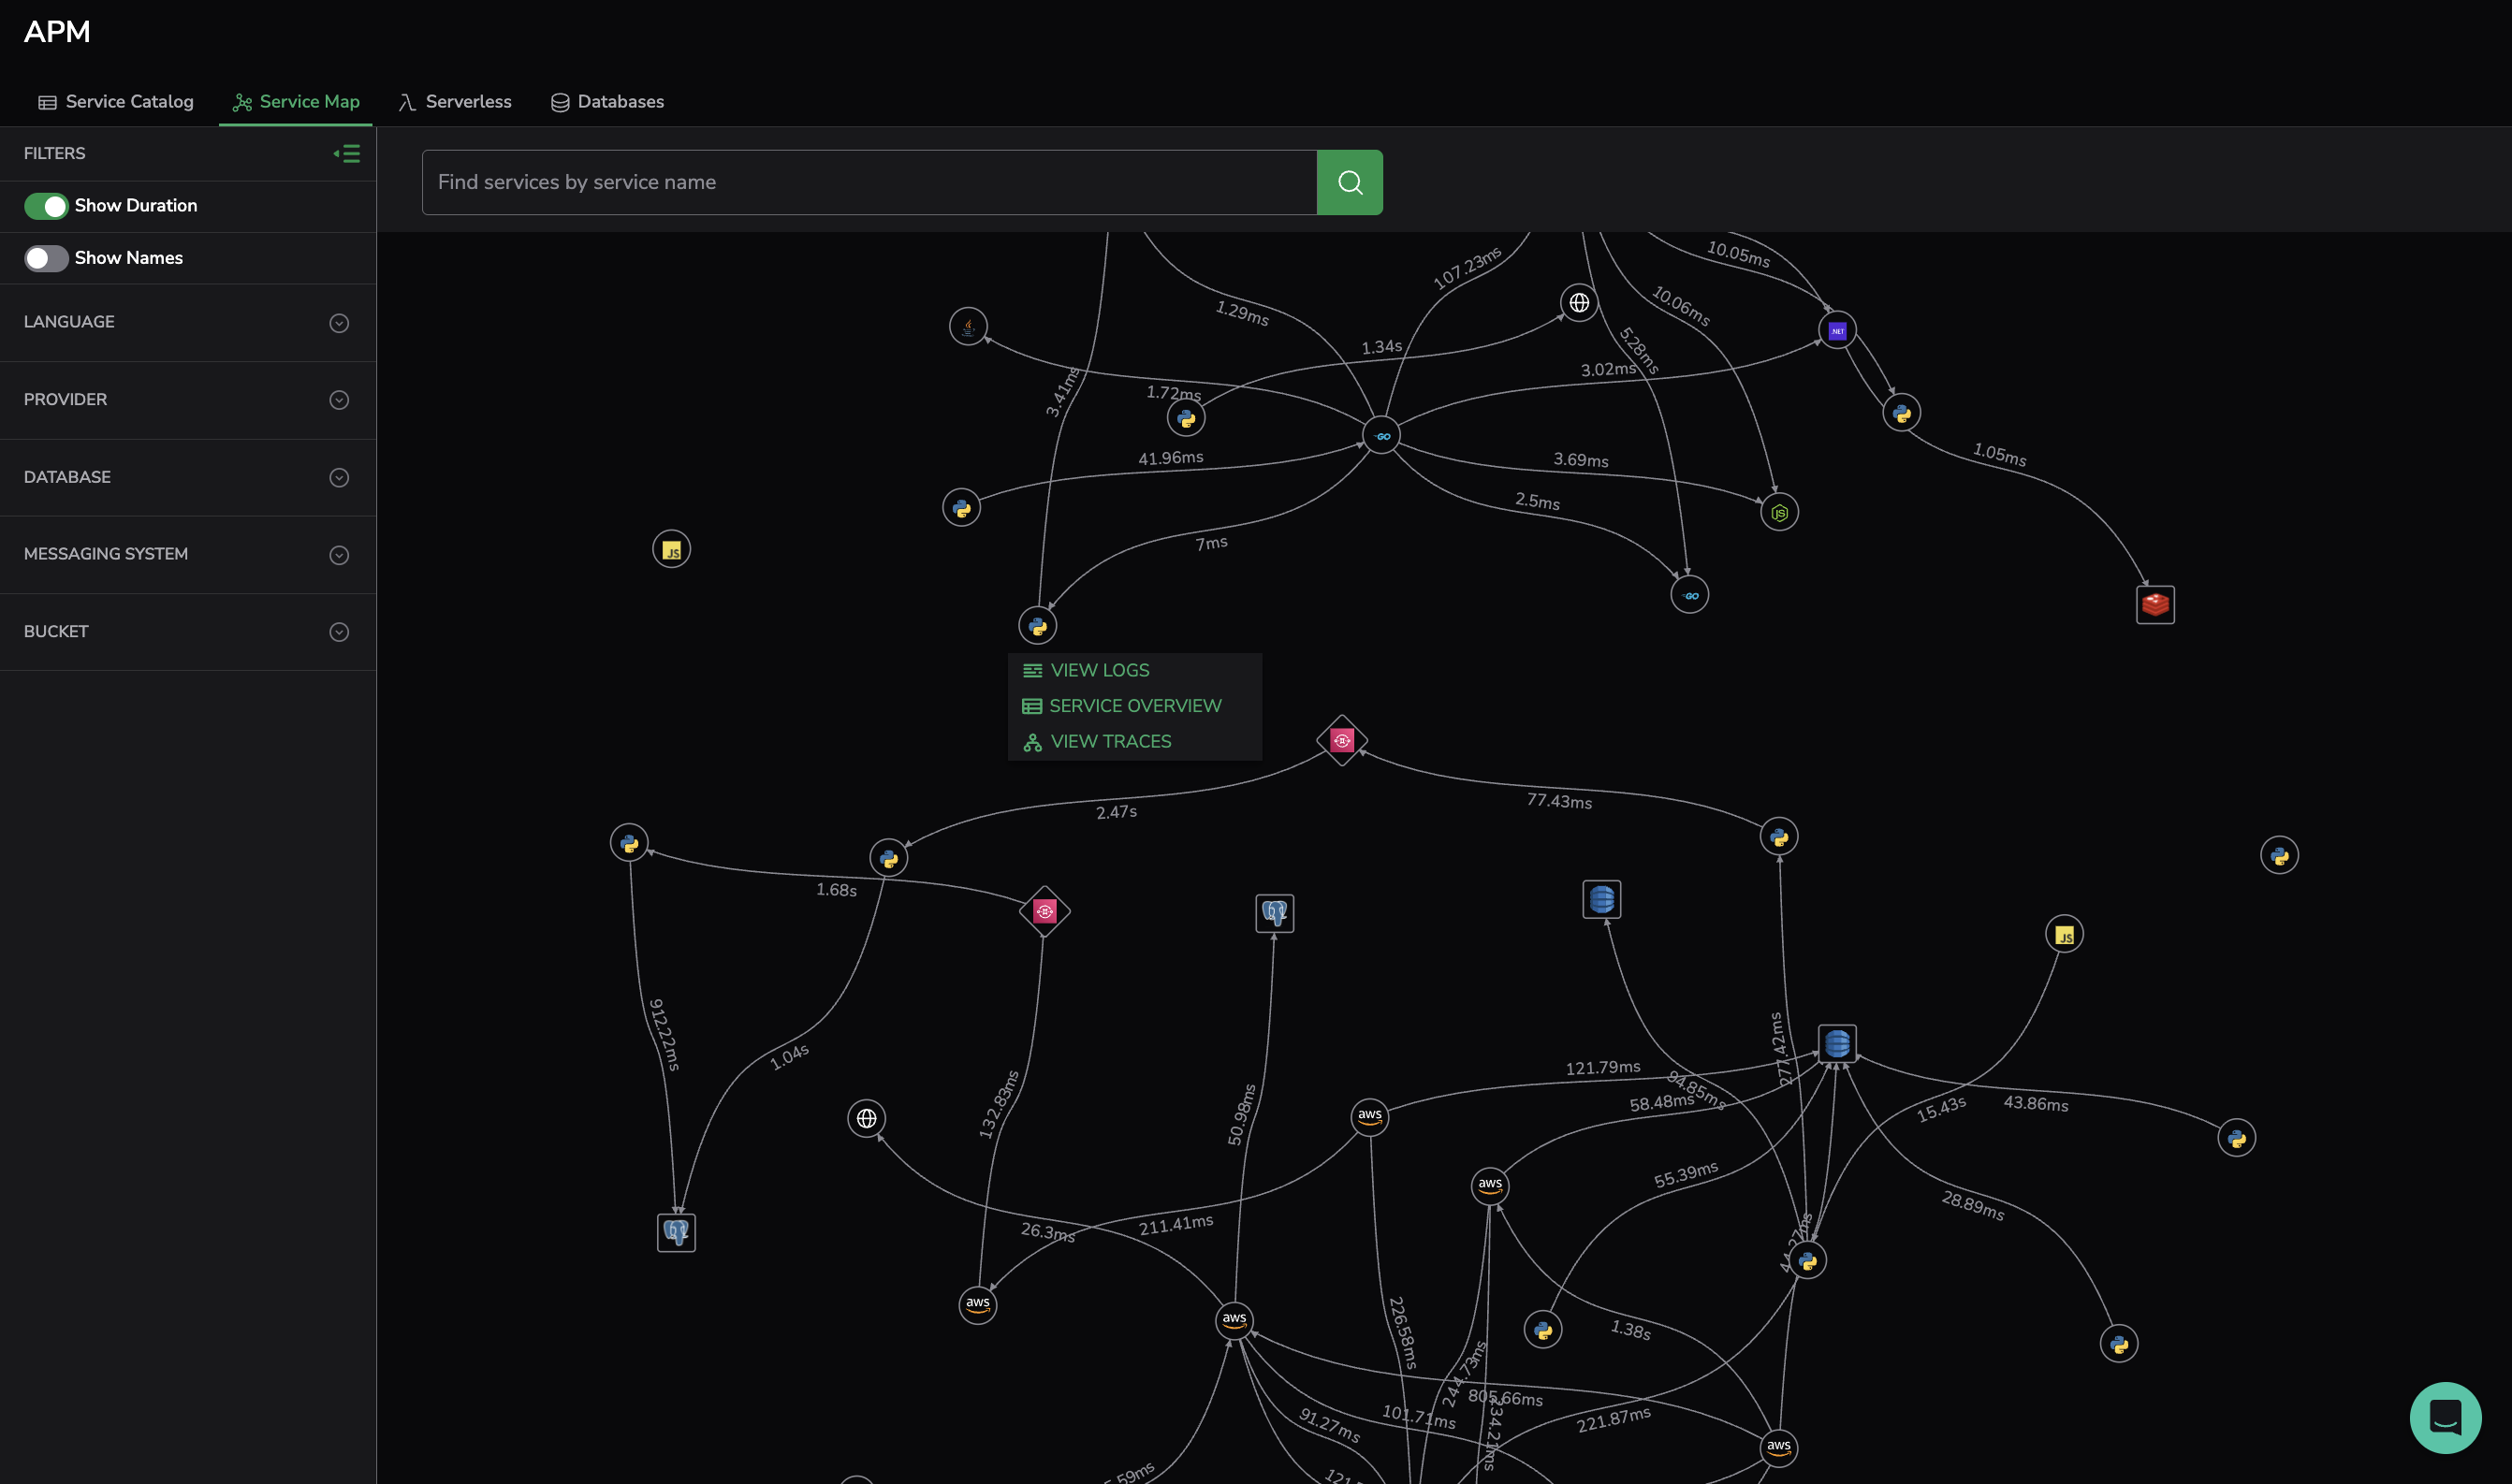Collapse the filters panel icon
2512x1484 pixels.
[347, 154]
